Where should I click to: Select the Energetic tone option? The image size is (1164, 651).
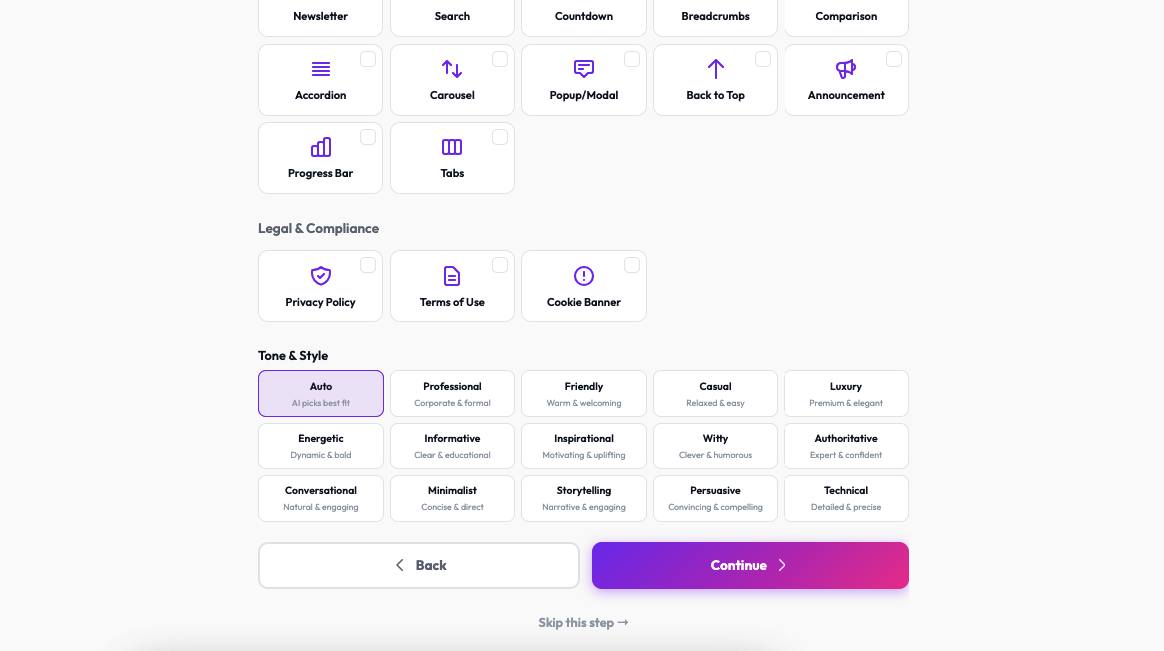click(x=321, y=446)
